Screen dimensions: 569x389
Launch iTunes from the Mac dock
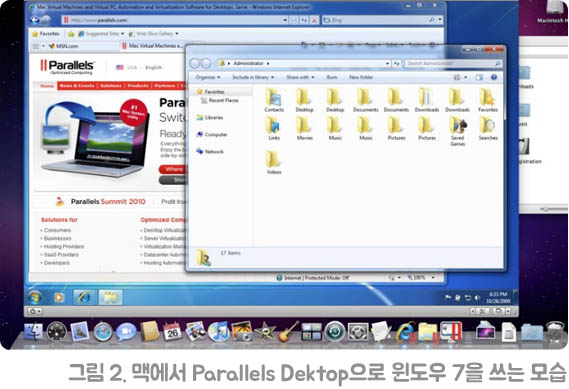tap(219, 331)
